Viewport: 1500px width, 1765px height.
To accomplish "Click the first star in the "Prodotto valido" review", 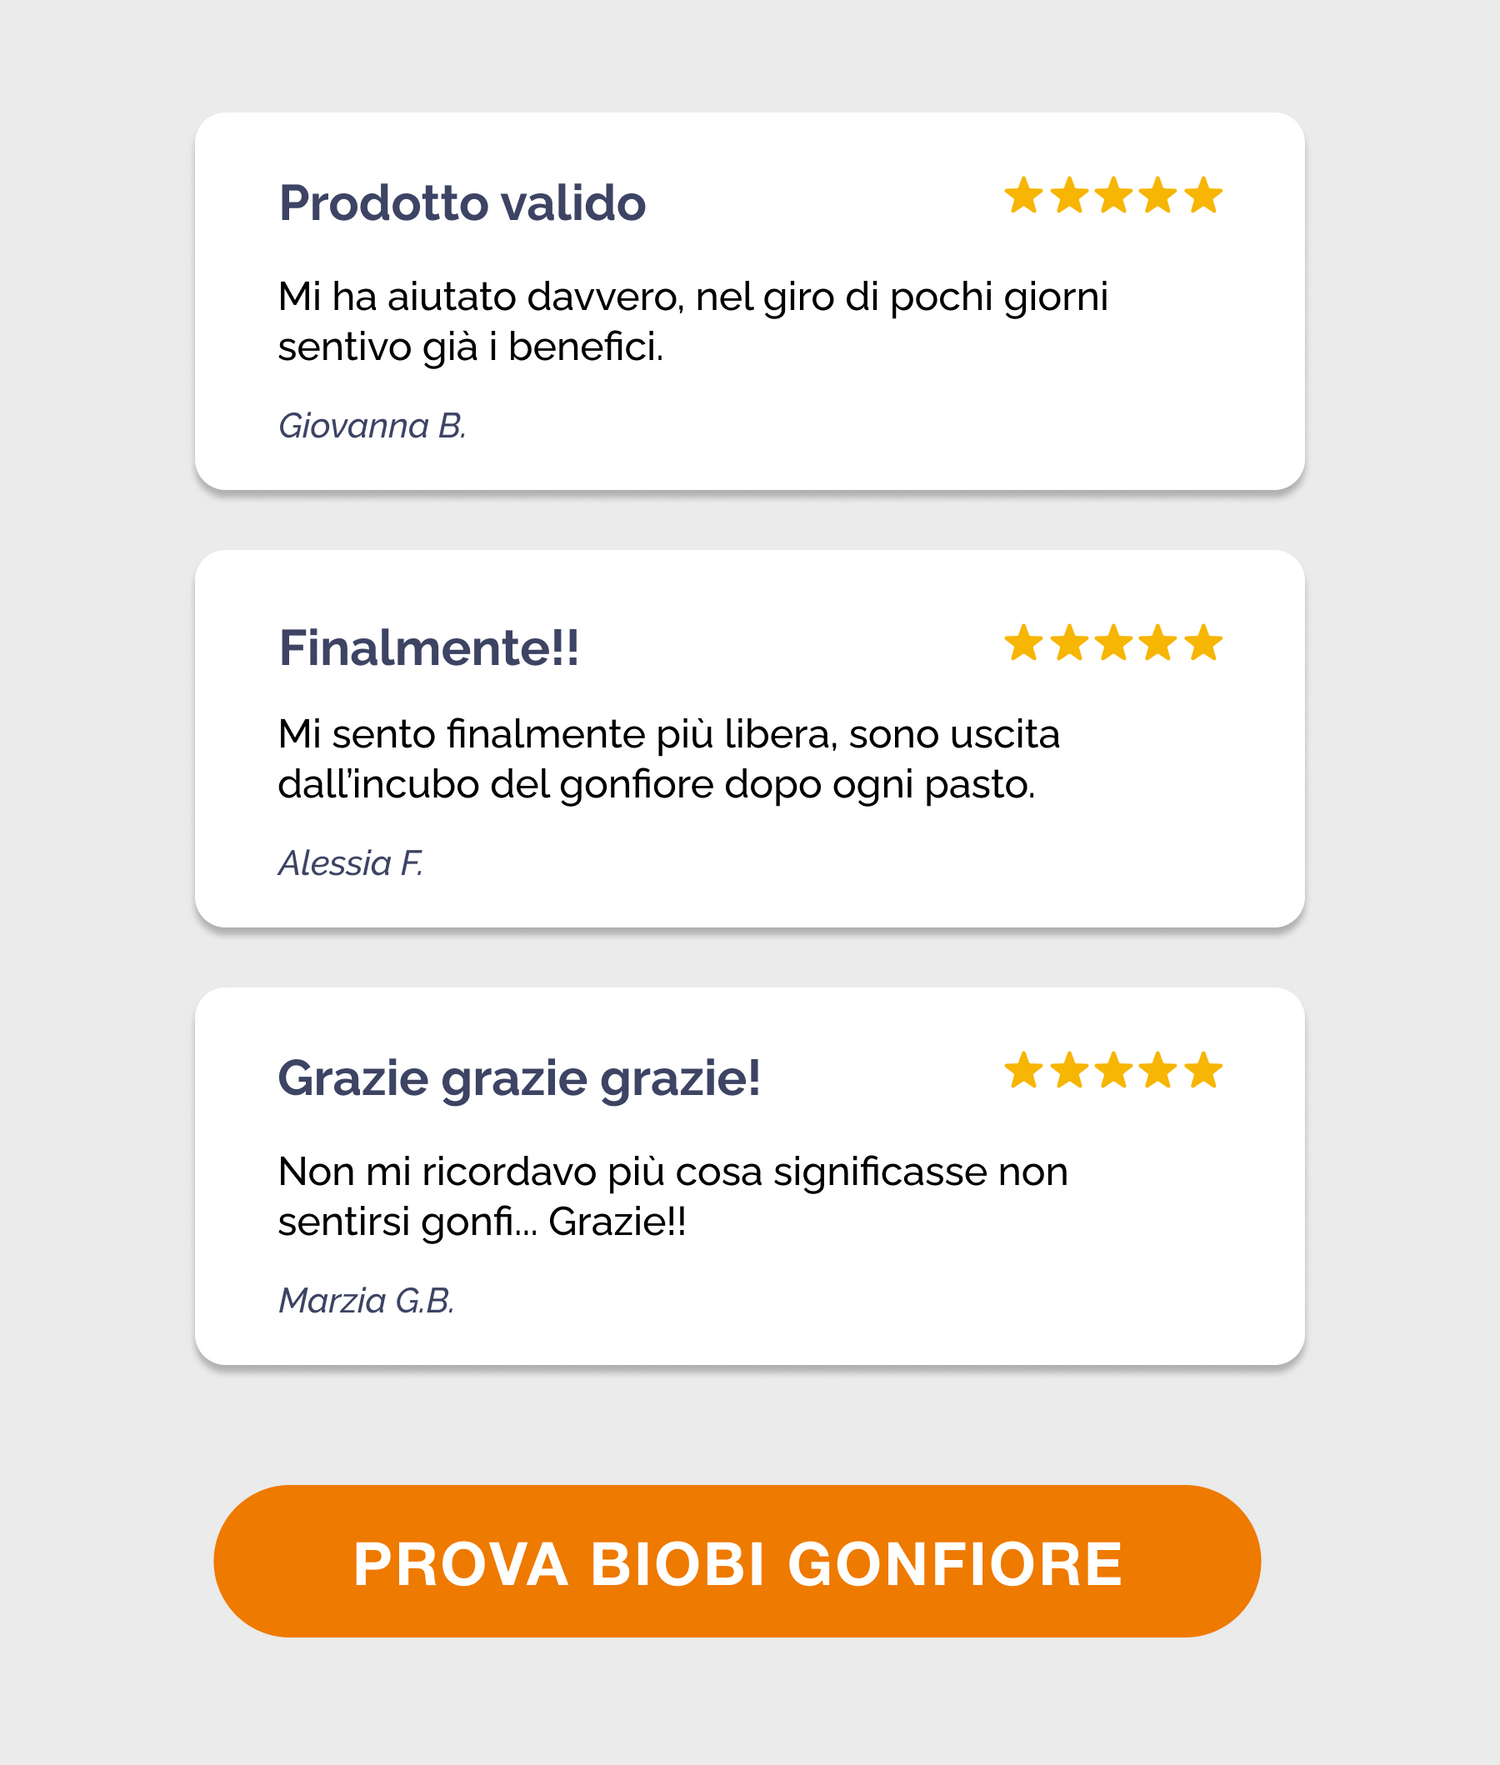I will click(x=1024, y=196).
